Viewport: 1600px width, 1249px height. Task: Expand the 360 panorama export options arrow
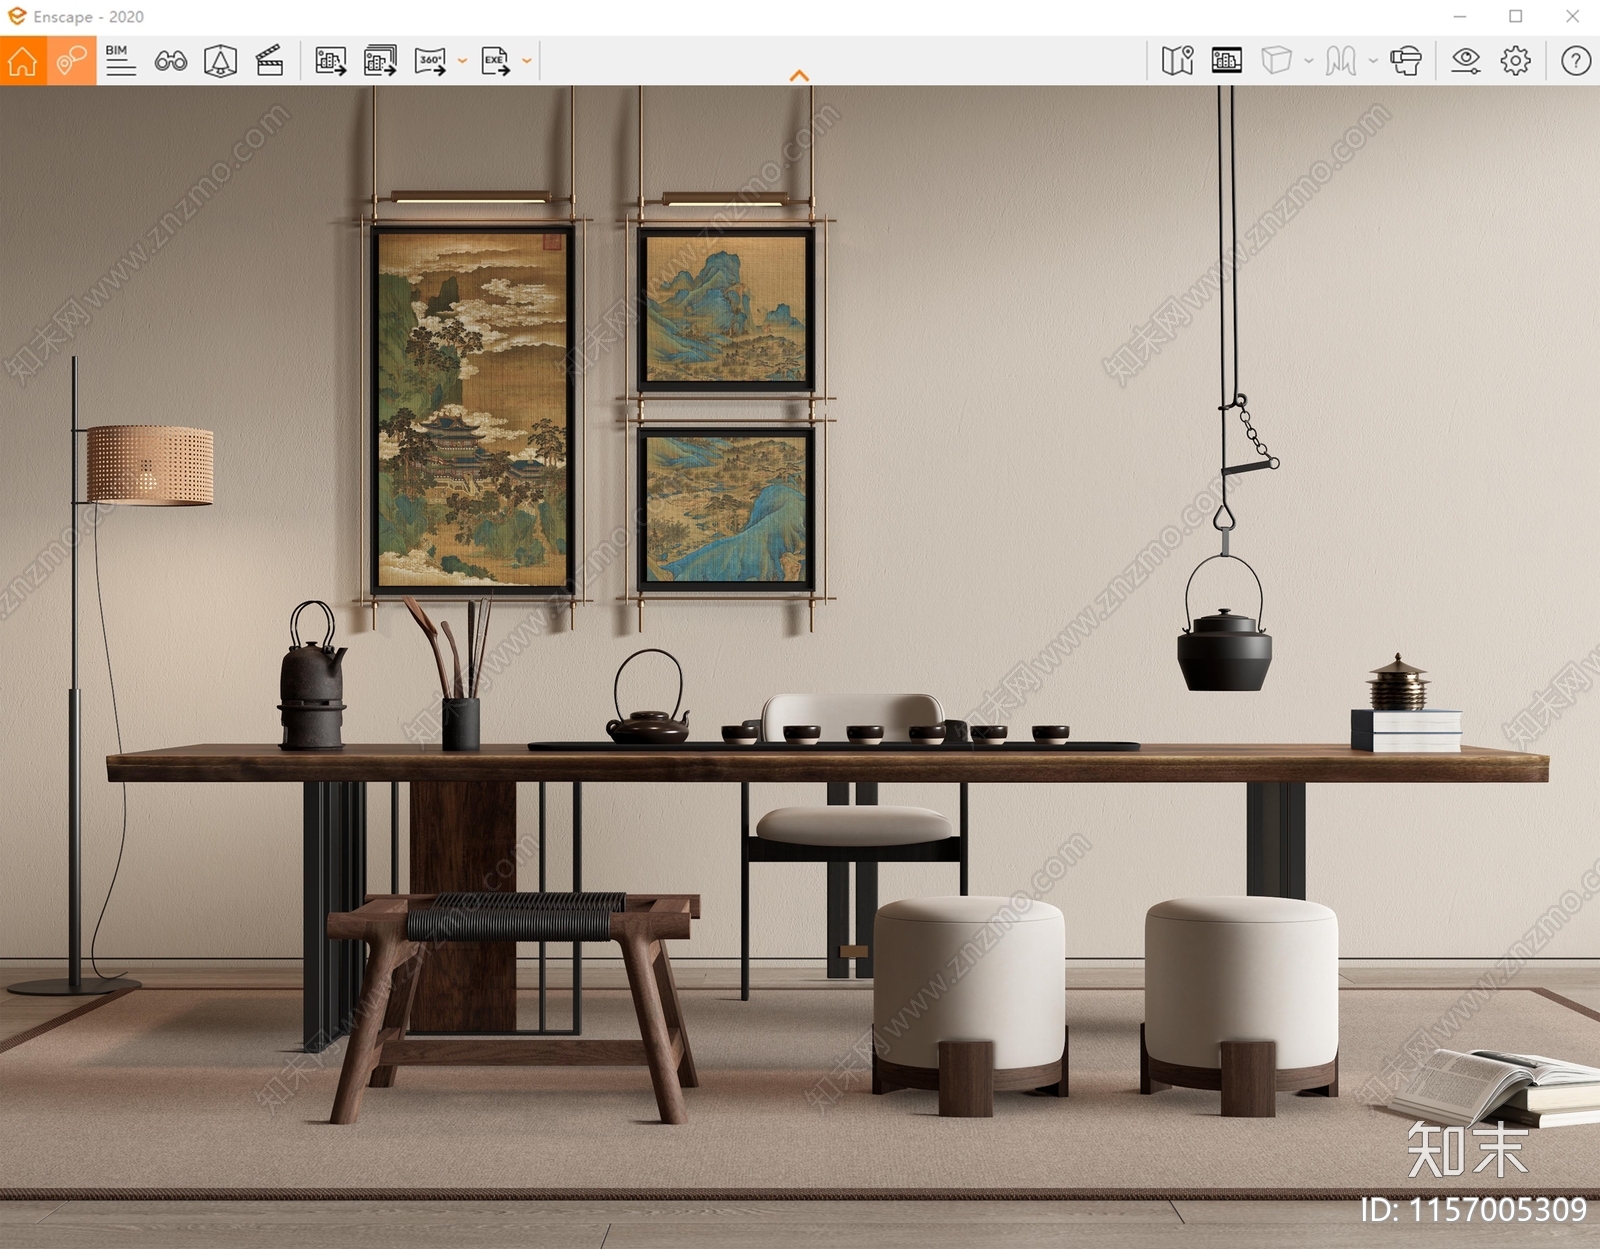coord(462,61)
